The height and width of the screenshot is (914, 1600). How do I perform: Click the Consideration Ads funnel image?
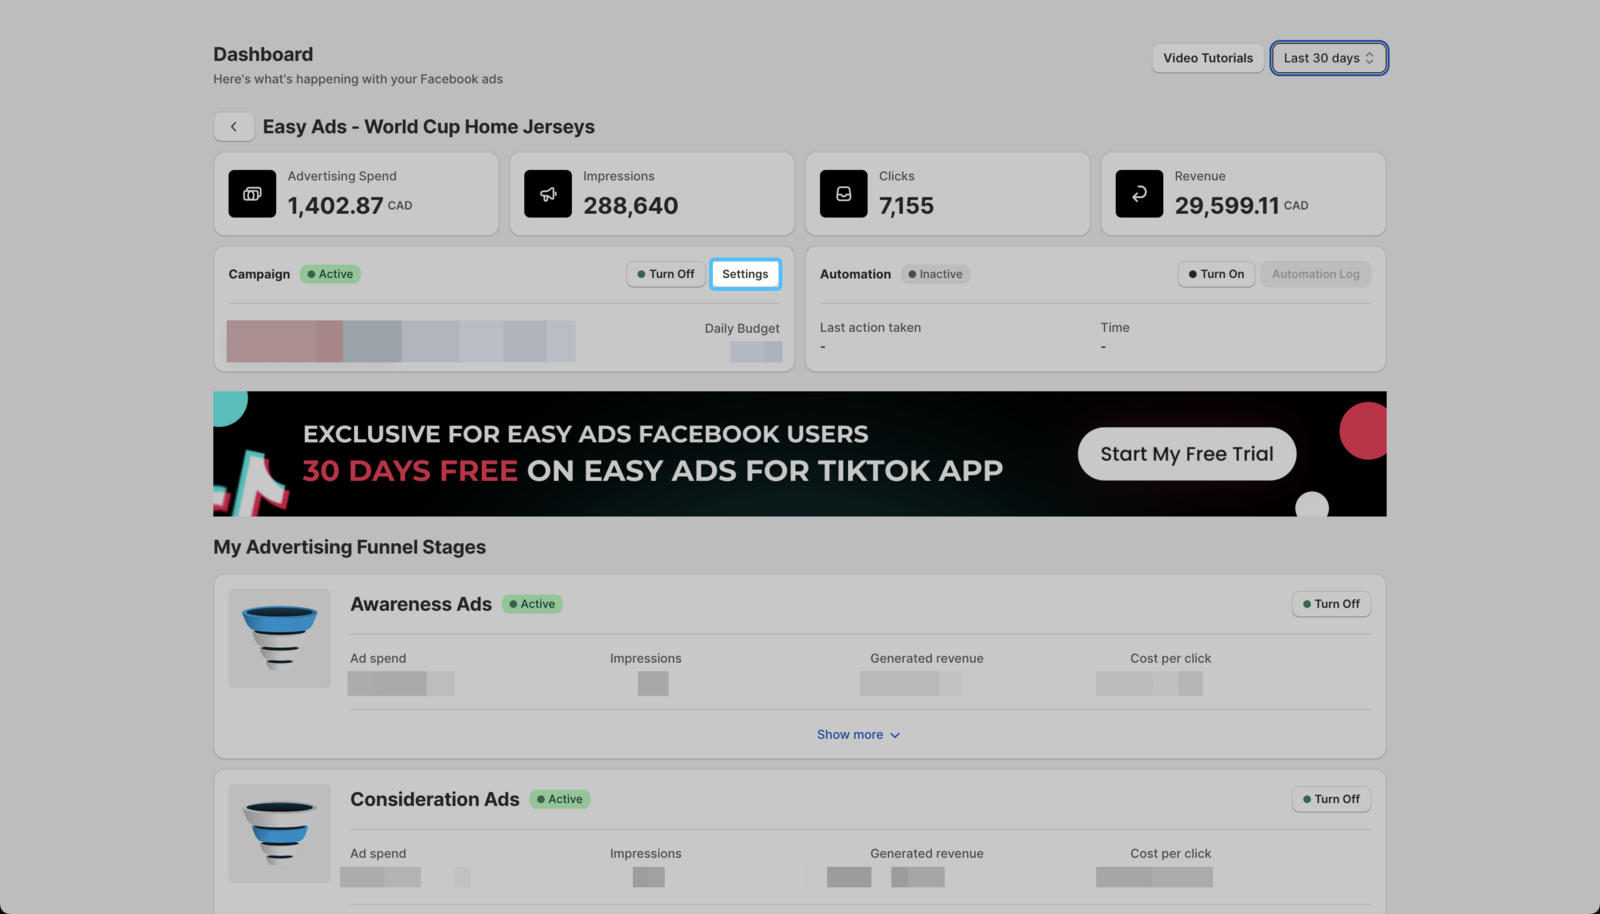click(x=280, y=833)
